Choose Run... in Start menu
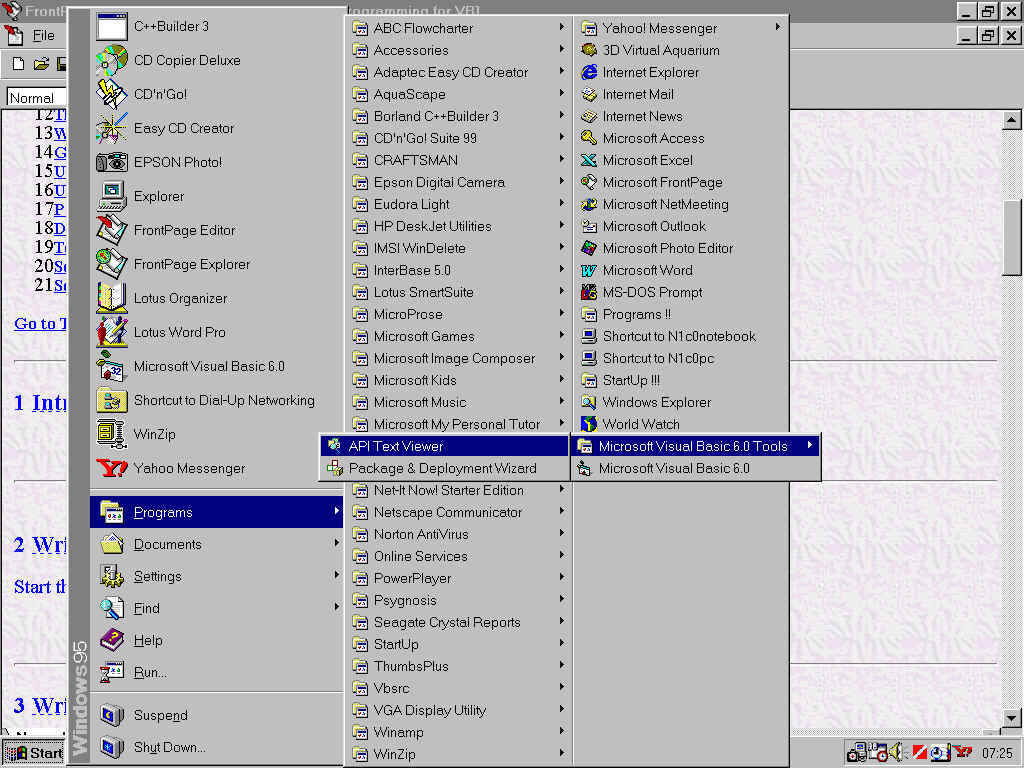The height and width of the screenshot is (768, 1024). click(217, 672)
